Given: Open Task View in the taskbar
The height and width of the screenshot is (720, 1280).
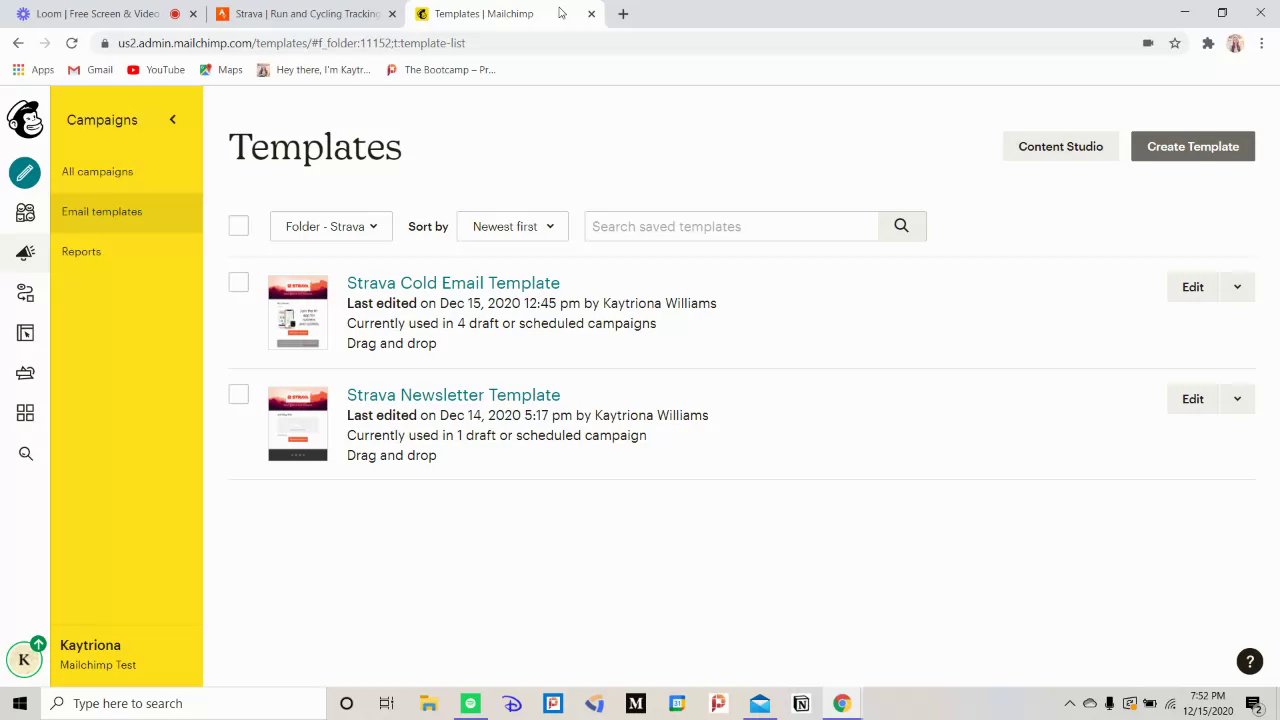Looking at the screenshot, I should (x=387, y=703).
